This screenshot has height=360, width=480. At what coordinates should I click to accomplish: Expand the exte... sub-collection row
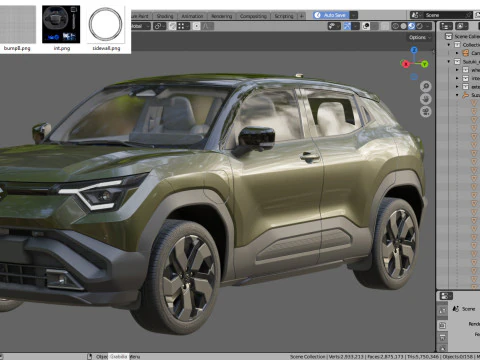pos(457,87)
